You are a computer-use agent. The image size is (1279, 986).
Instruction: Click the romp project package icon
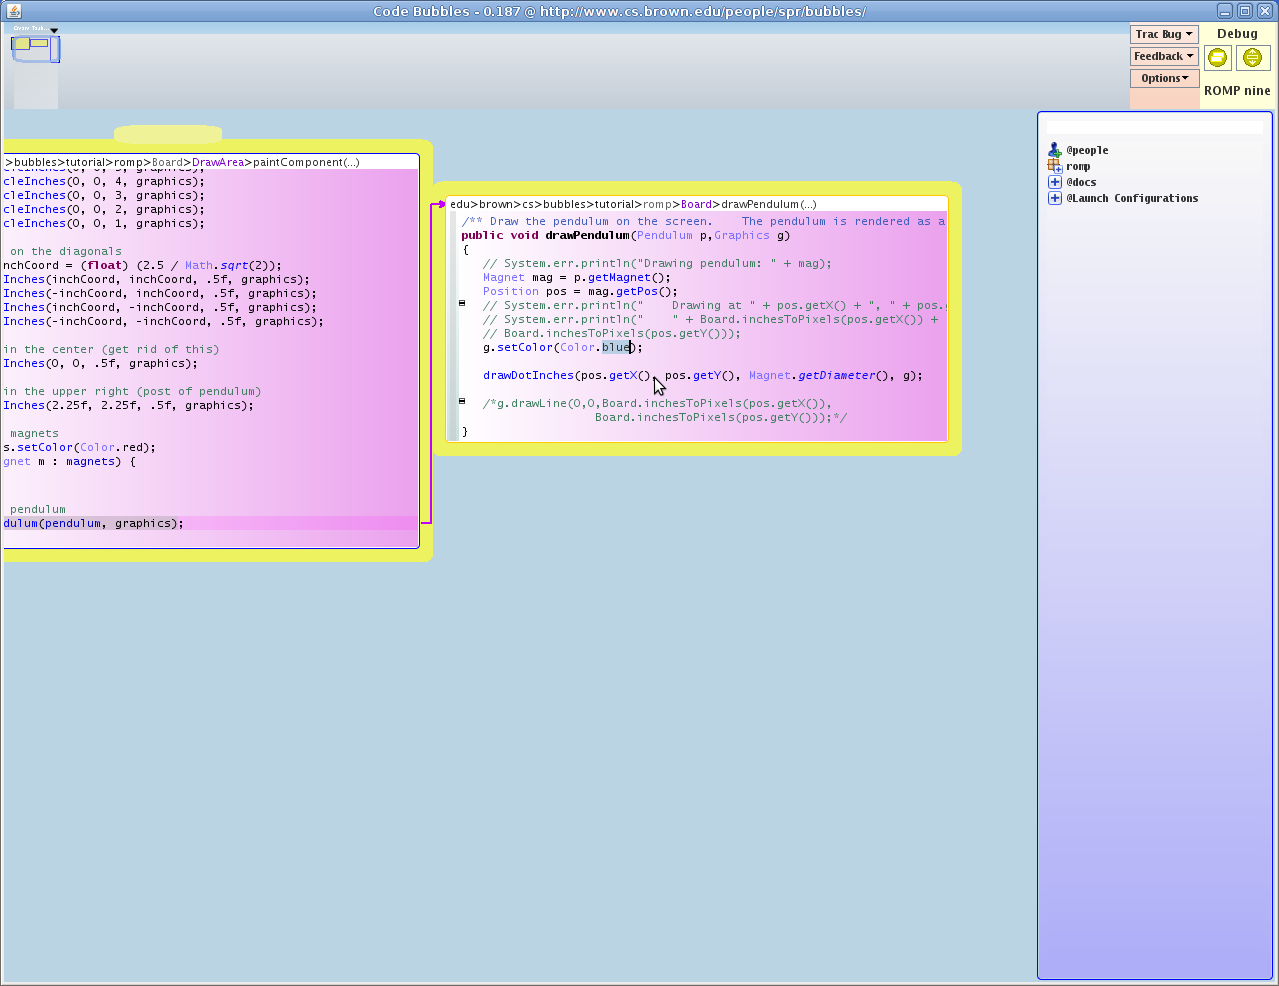[1054, 166]
